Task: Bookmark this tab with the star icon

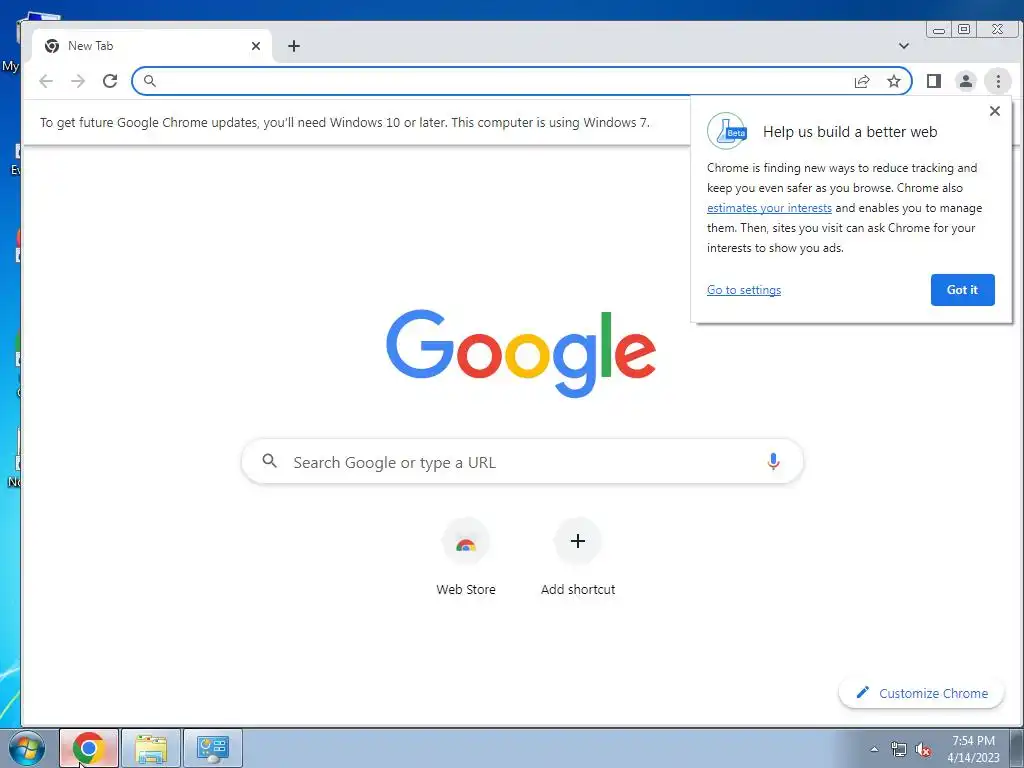Action: point(893,81)
